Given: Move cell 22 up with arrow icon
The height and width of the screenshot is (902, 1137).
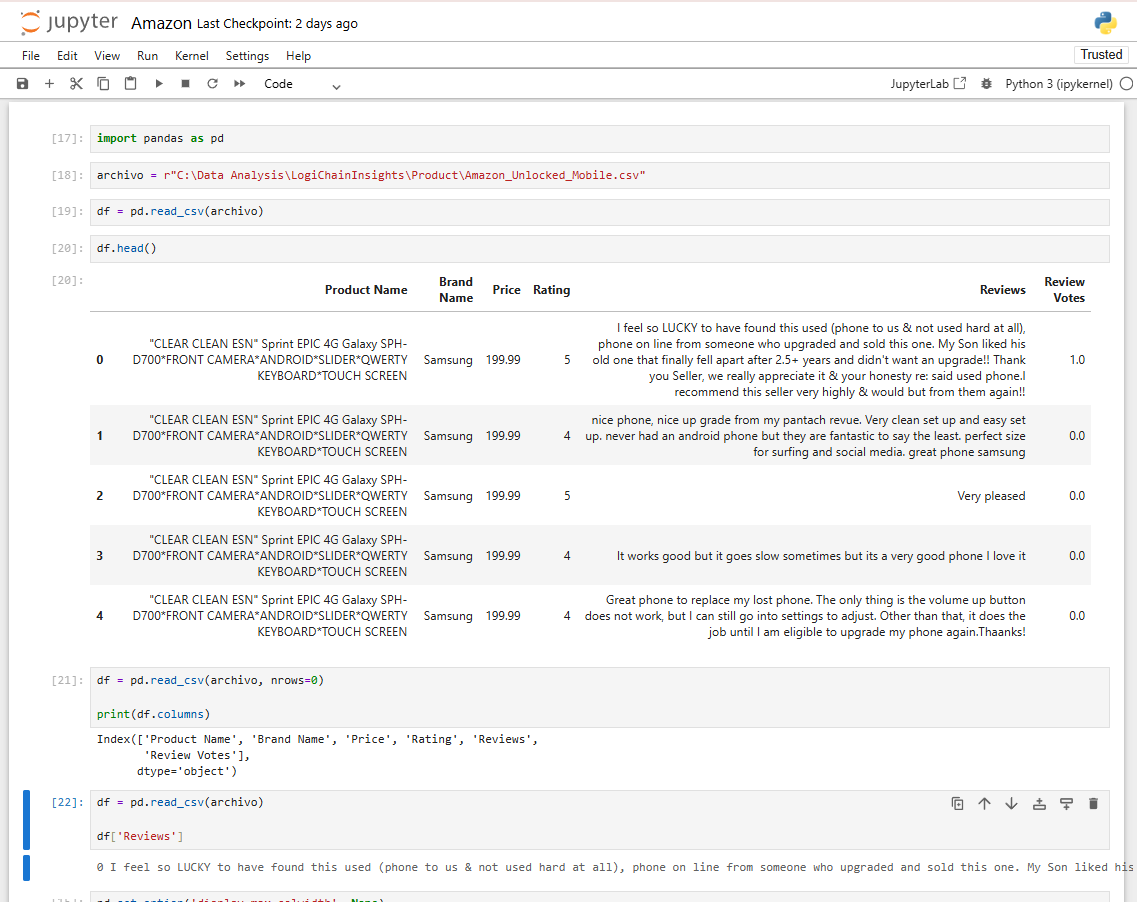Looking at the screenshot, I should coord(984,803).
